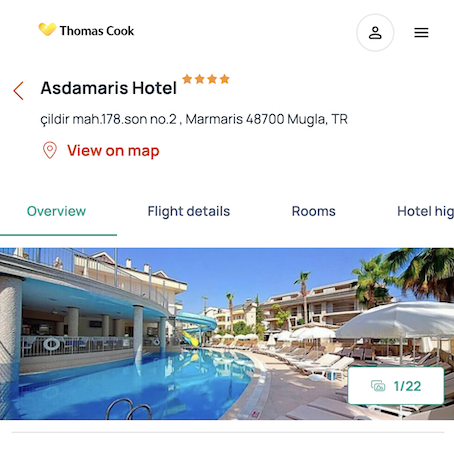Click the Thomas Cook heart logo
Screen dimensions: 454x450
point(47,29)
